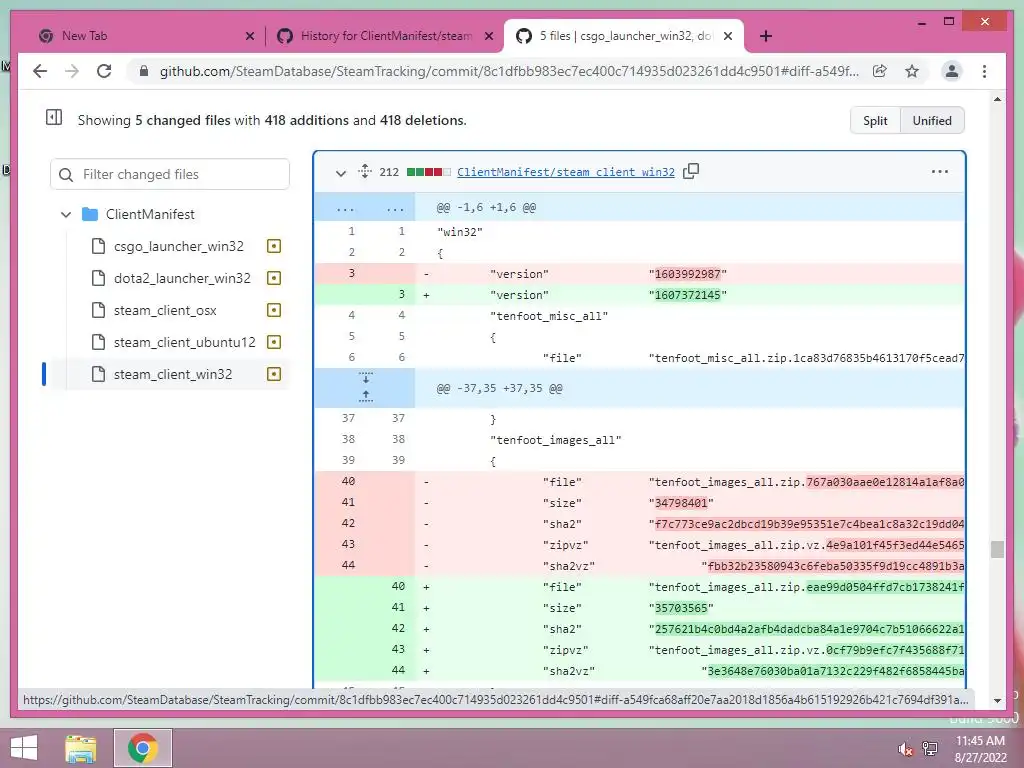The width and height of the screenshot is (1024, 768).
Task: Click the ClientManifest folder icon
Action: point(89,214)
